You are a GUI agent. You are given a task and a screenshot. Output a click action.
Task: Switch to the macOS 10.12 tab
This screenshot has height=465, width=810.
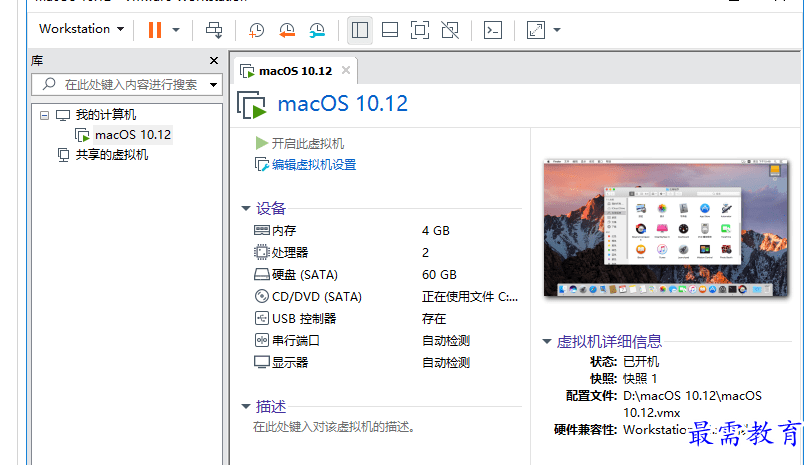[295, 71]
